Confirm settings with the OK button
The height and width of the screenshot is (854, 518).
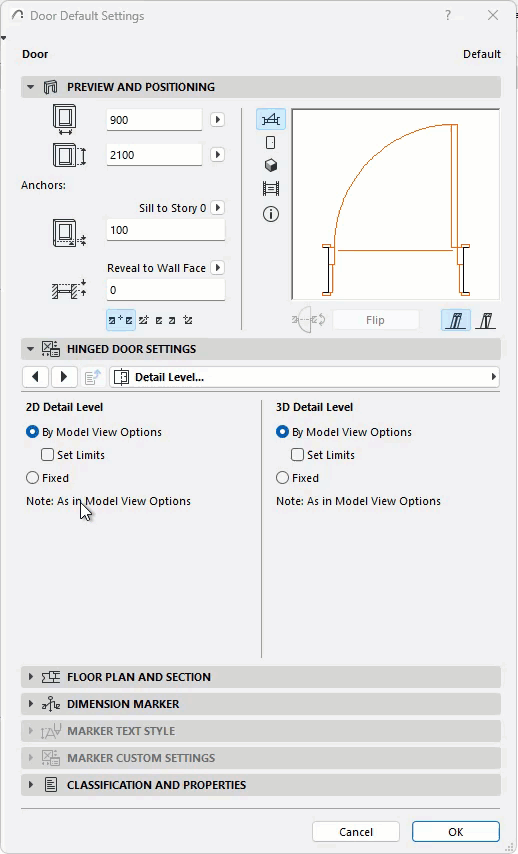[x=455, y=832]
